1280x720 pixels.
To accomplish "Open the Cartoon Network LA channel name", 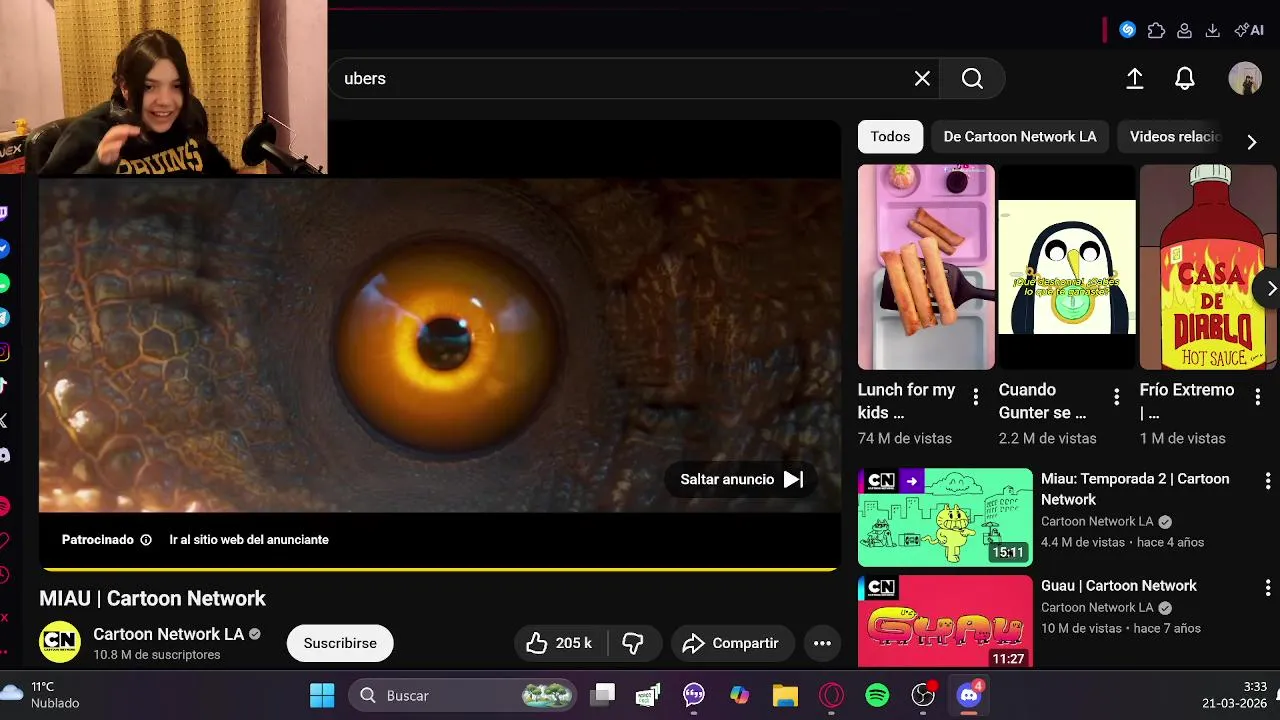I will (x=168, y=634).
